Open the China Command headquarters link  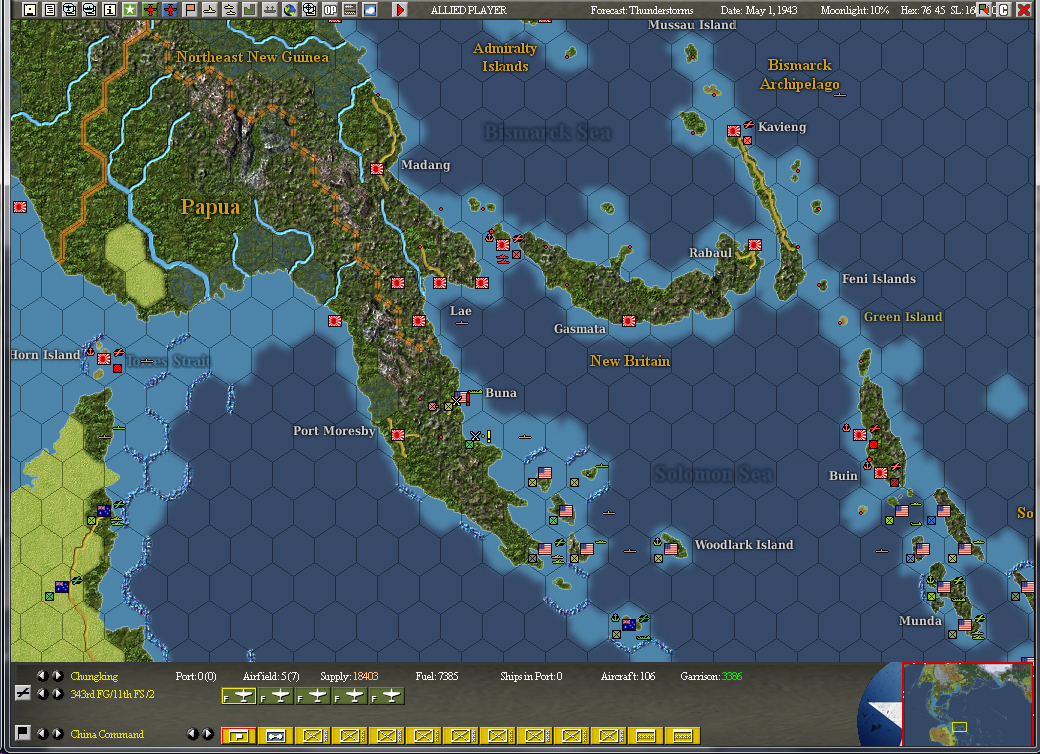[x=107, y=734]
